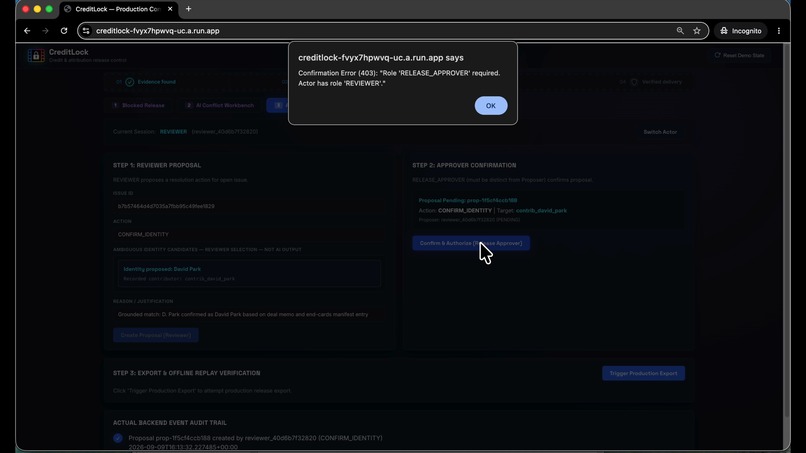Click the Issue ID input field
806x453 pixels.
pyautogui.click(x=247, y=206)
